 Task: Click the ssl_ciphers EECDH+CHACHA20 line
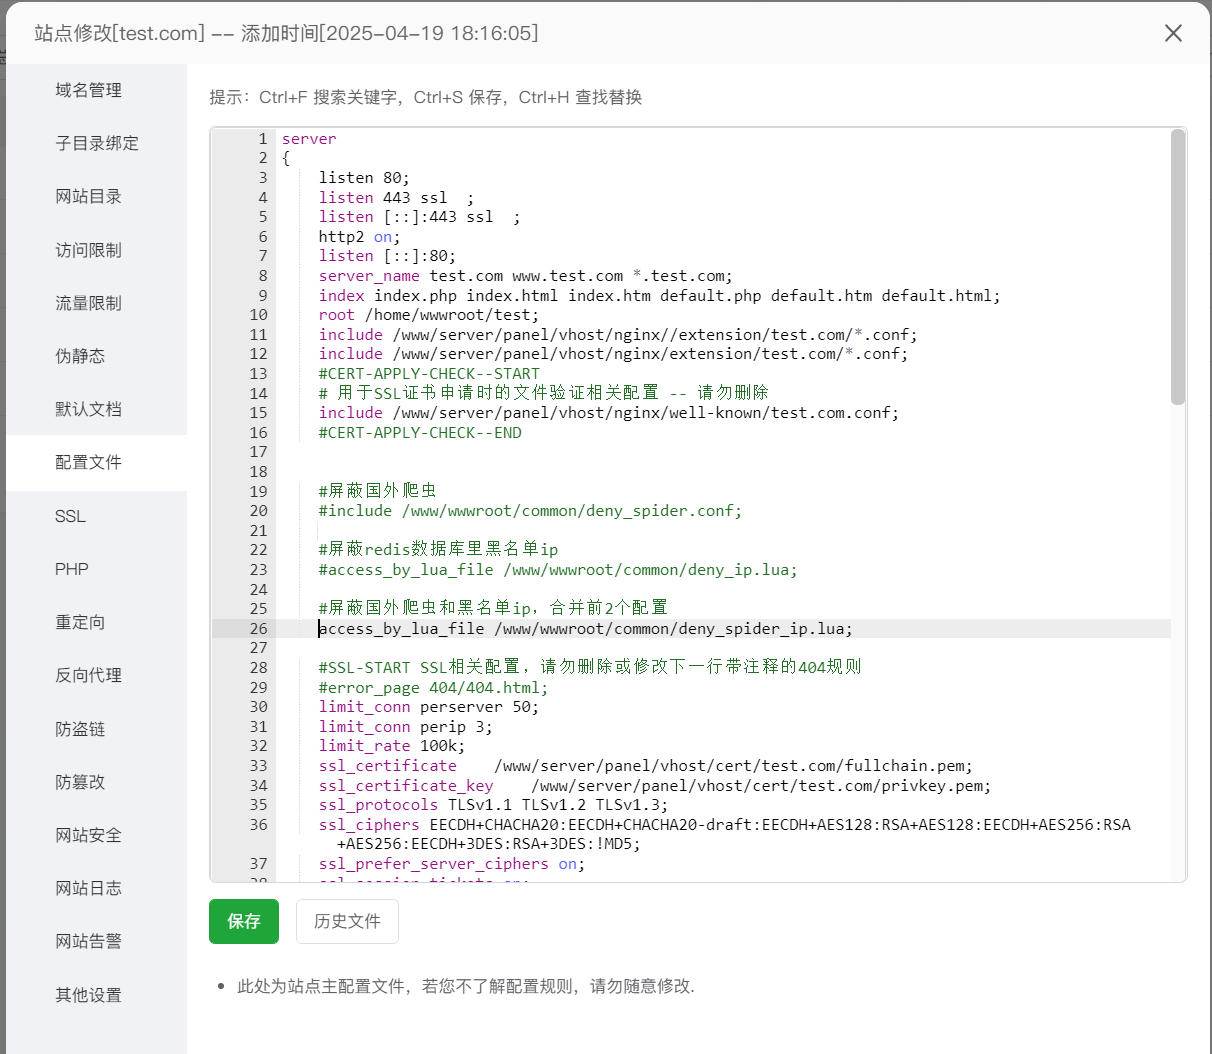click(x=725, y=834)
